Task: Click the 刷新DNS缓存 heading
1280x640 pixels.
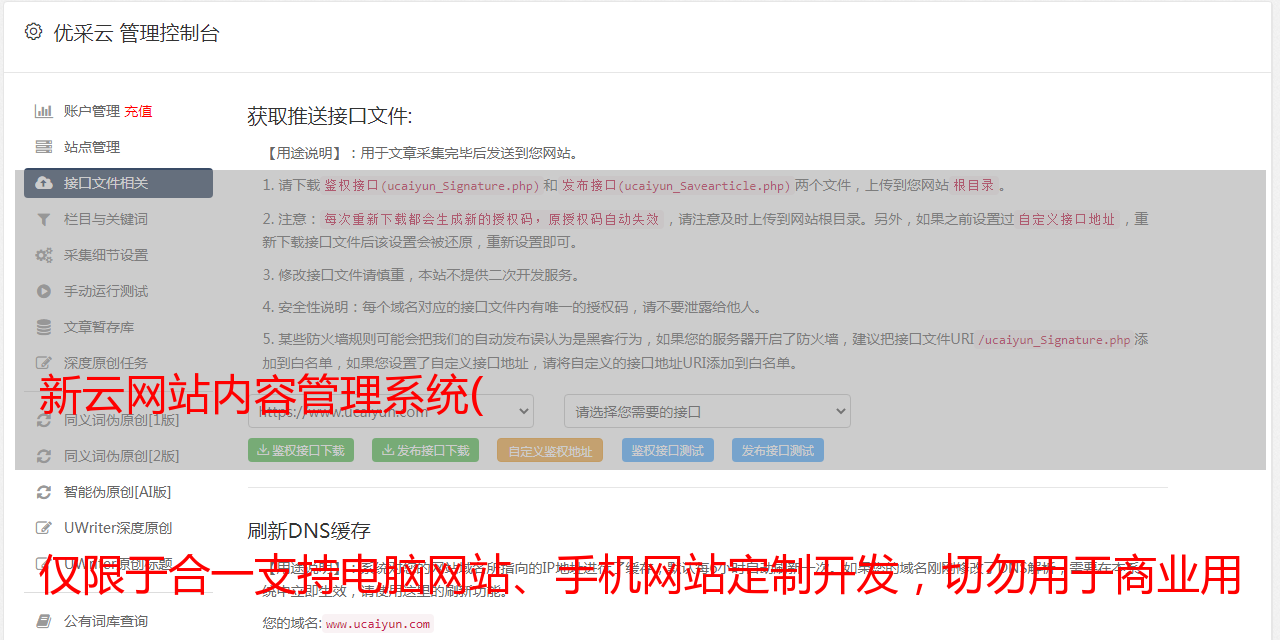Action: pyautogui.click(x=309, y=530)
